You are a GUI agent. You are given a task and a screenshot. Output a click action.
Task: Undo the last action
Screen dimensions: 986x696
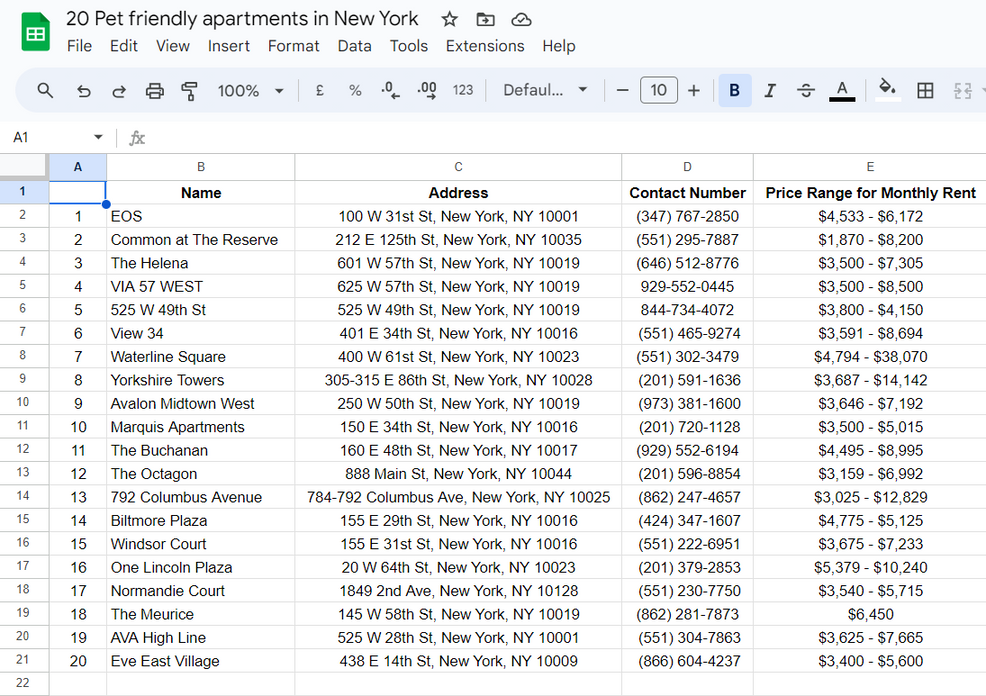coord(83,91)
